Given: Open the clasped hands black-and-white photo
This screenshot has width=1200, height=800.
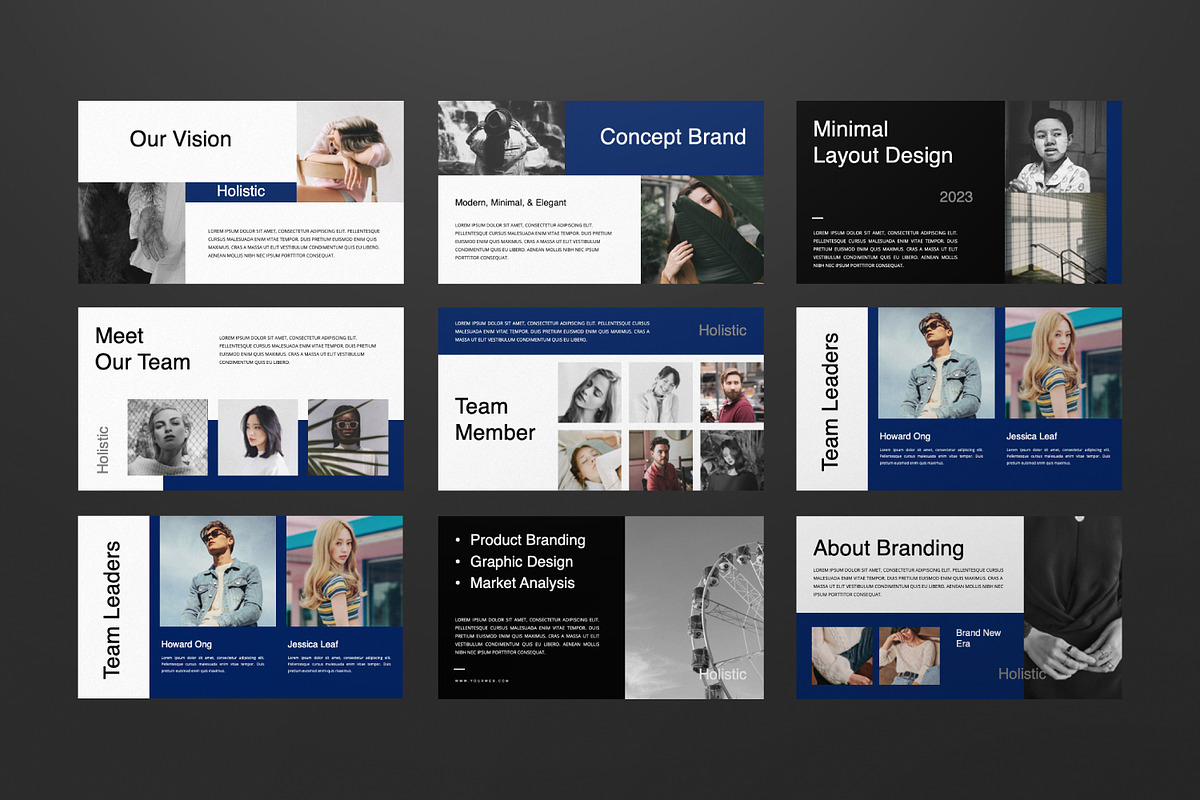Looking at the screenshot, I should tap(1073, 608).
